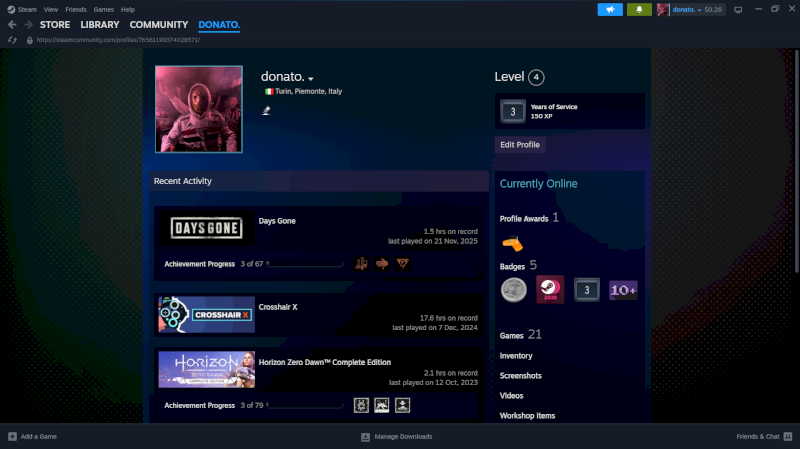Screen dimensions: 800x449
Task: Click the Crosshair X banner thumbnail
Action: (207, 314)
